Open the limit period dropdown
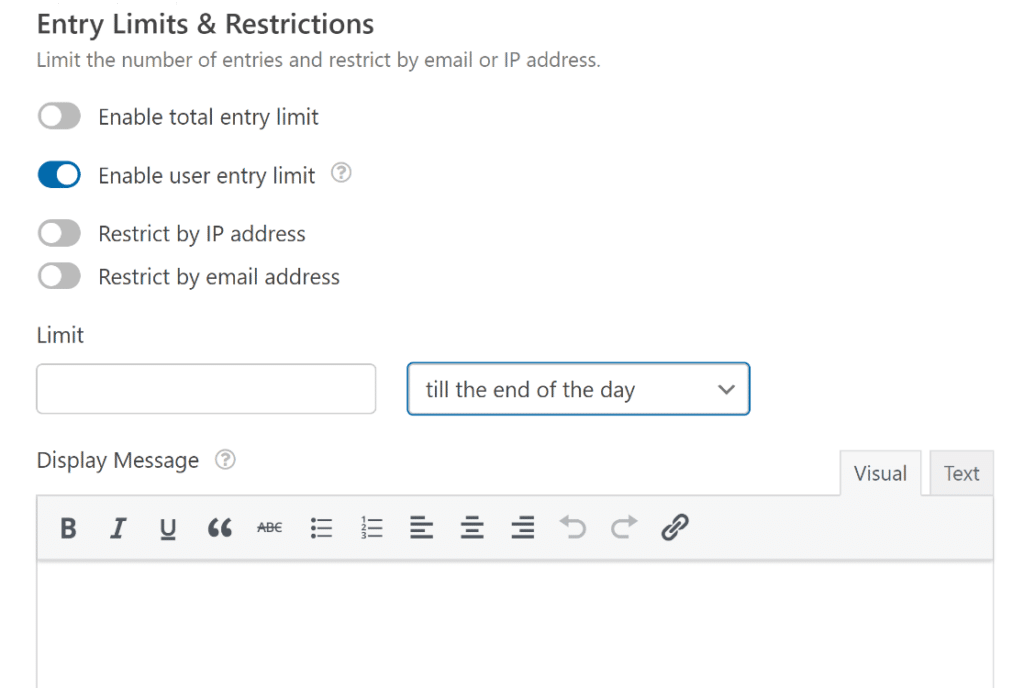 (578, 389)
